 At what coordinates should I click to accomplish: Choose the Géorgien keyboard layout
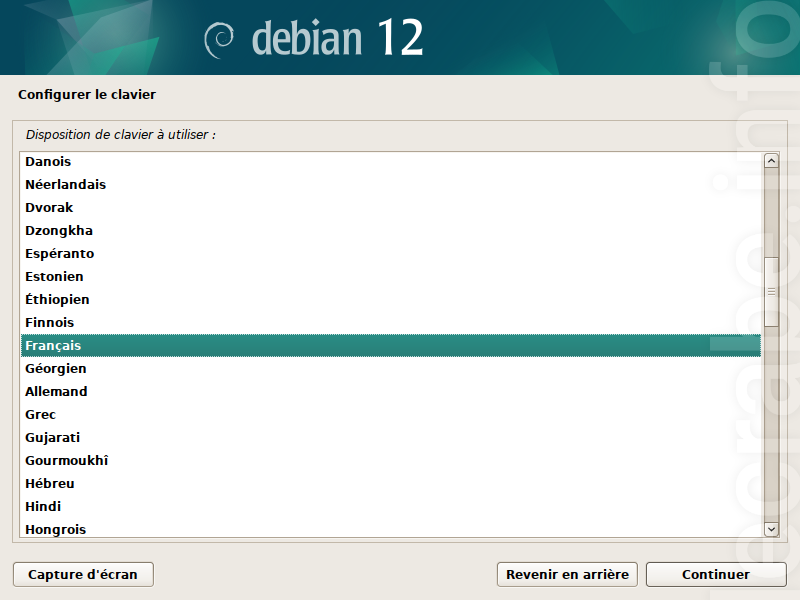point(391,368)
